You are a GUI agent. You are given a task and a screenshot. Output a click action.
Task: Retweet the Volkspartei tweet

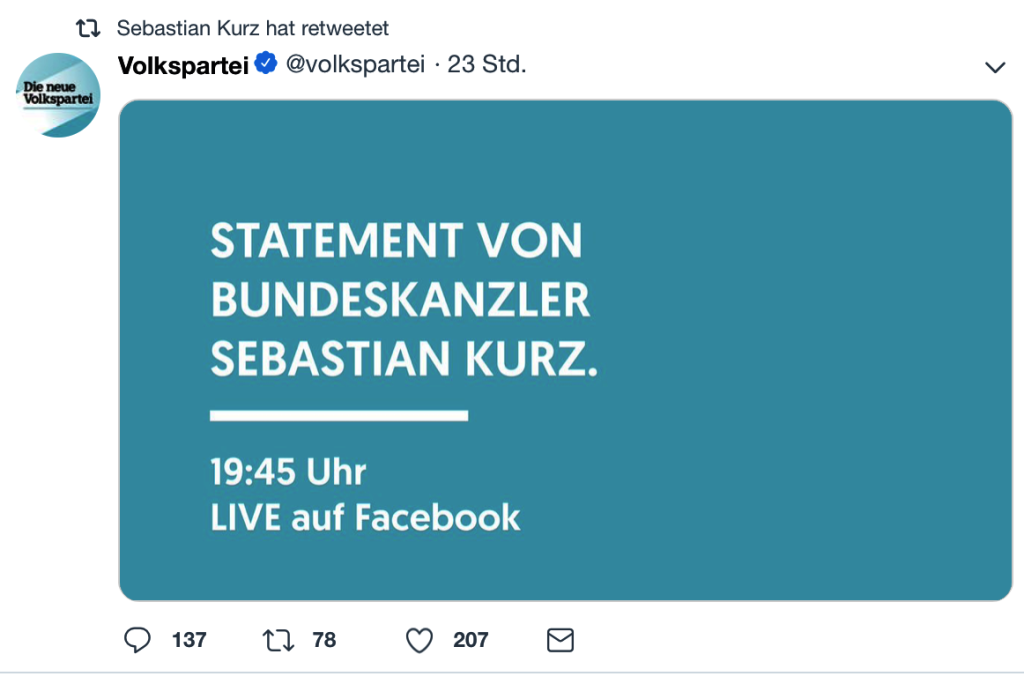pos(277,640)
